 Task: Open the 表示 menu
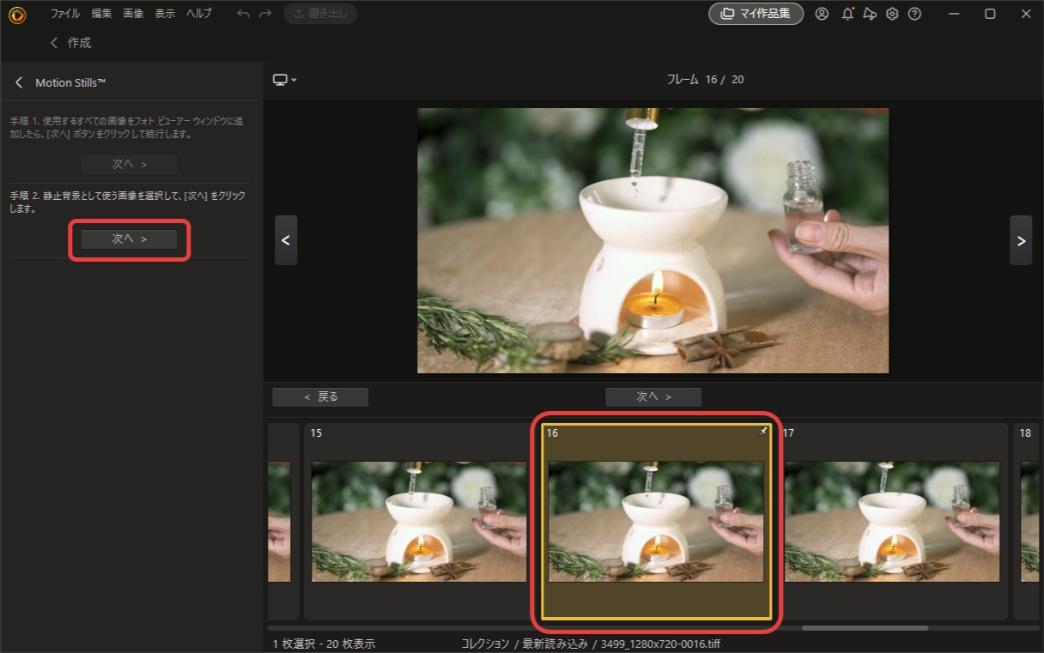[x=164, y=13]
